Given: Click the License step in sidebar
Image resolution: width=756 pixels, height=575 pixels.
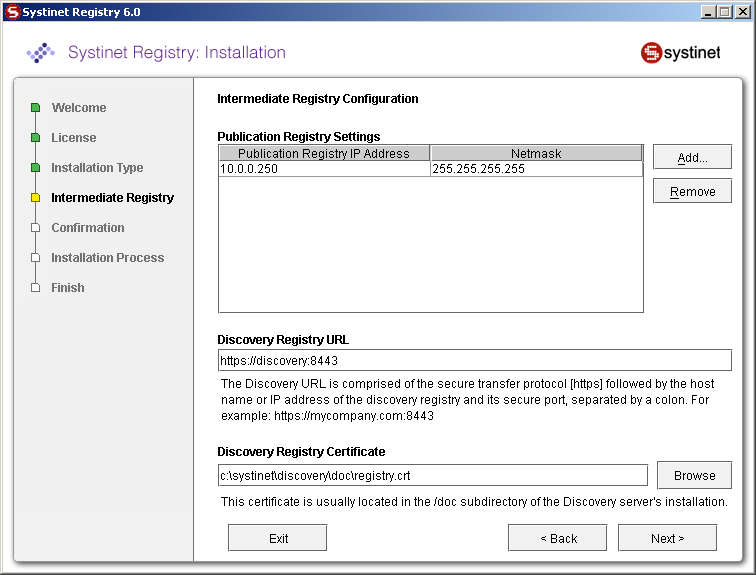Looking at the screenshot, I should pyautogui.click(x=74, y=138).
